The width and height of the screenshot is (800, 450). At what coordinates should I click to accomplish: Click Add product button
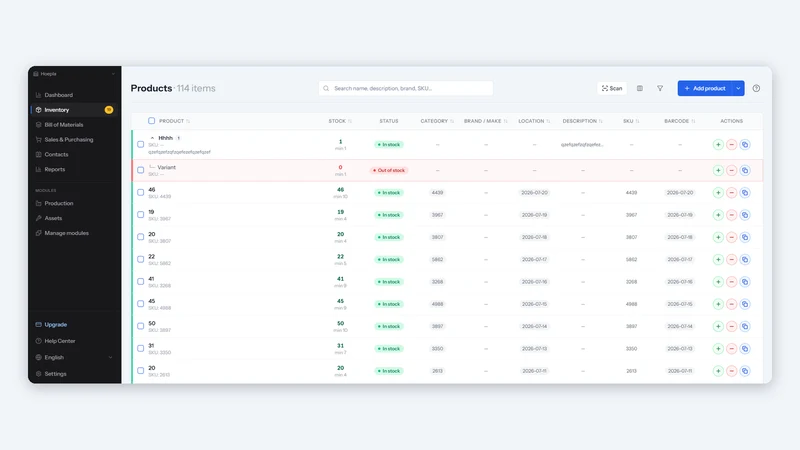click(x=705, y=88)
